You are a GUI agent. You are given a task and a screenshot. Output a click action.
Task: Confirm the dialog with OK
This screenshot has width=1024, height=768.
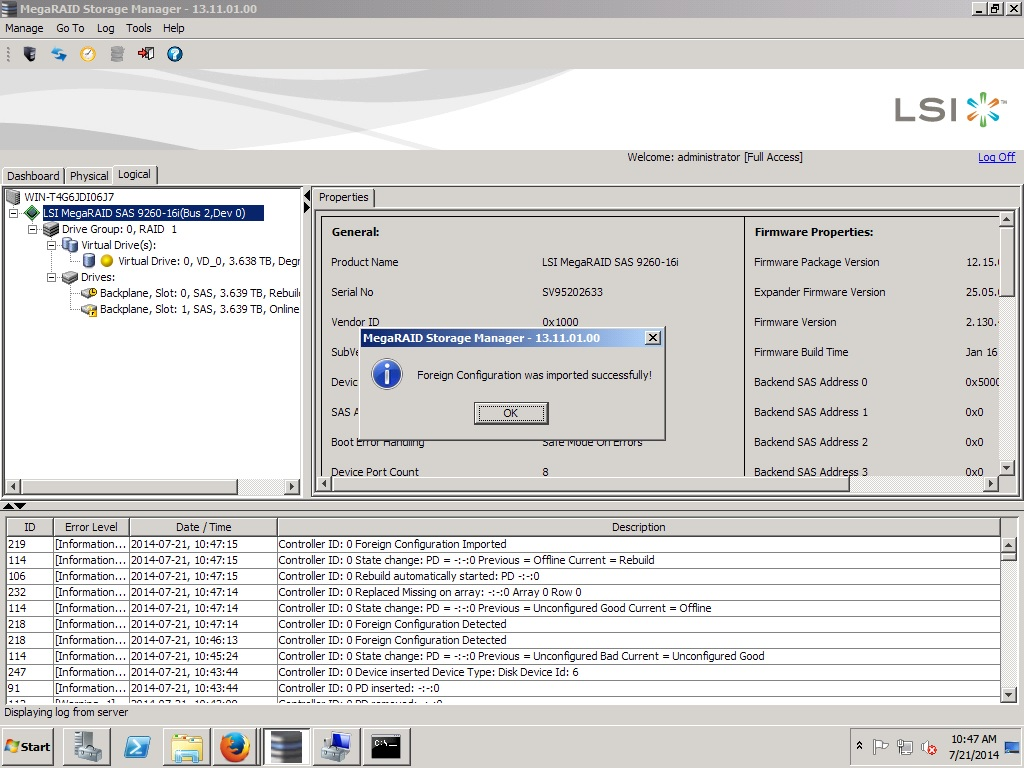pos(511,413)
